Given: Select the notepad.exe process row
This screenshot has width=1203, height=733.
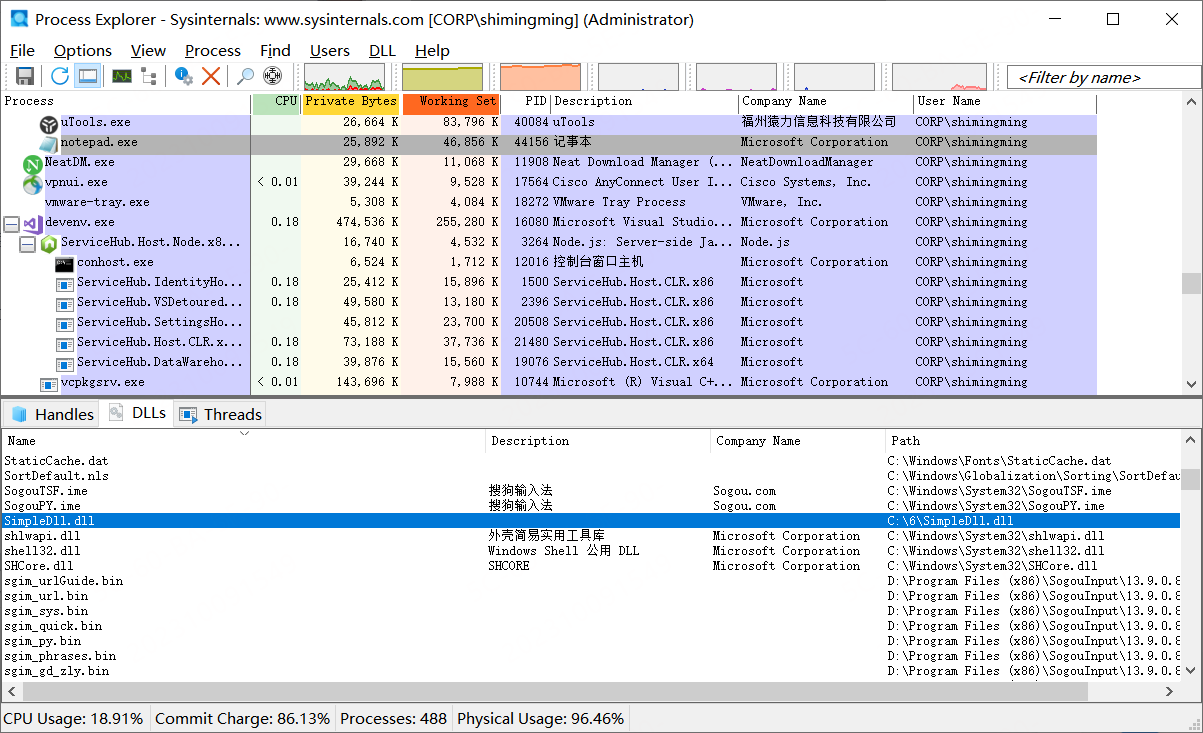Looking at the screenshot, I should [x=99, y=143].
